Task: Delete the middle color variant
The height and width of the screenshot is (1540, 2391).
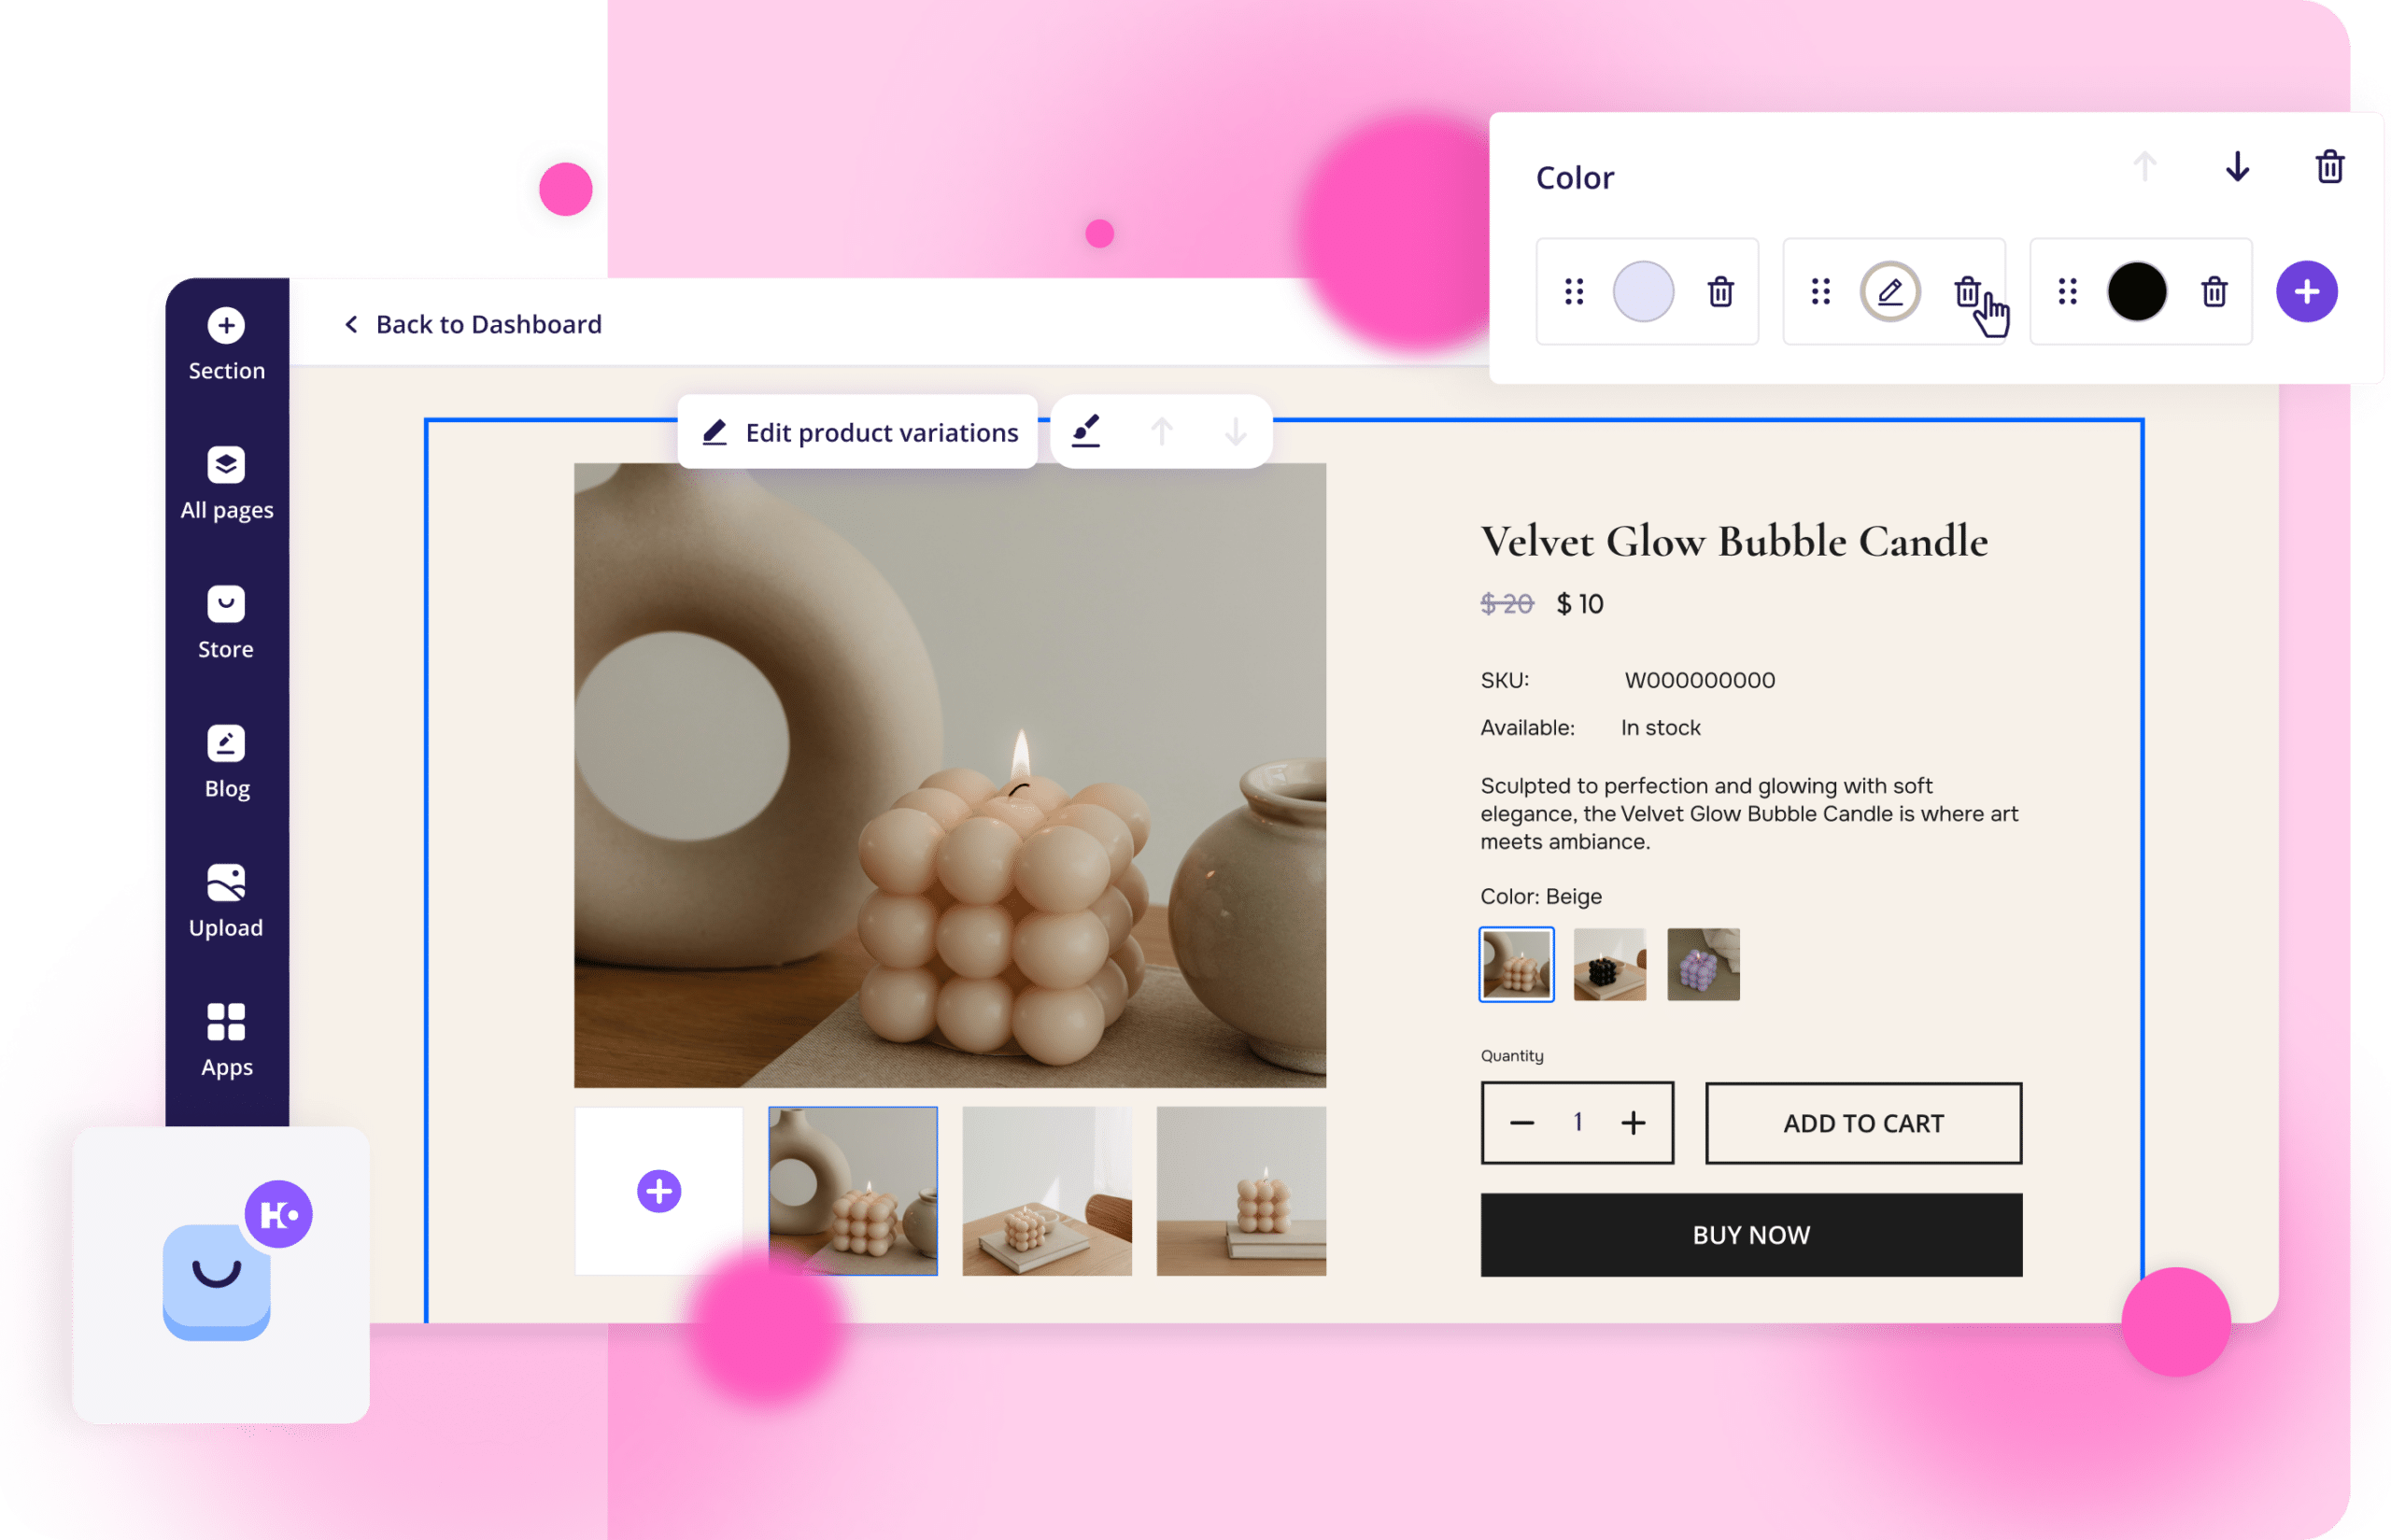Action: tap(1967, 292)
